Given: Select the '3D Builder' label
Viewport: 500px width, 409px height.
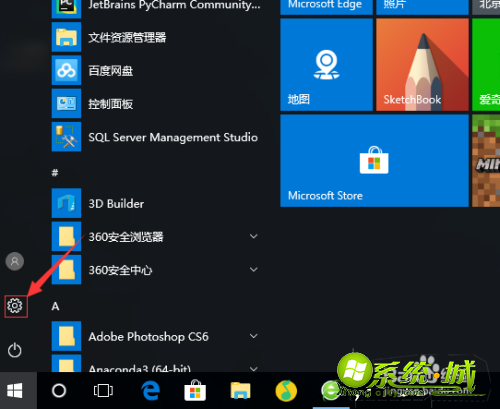Looking at the screenshot, I should [116, 204].
